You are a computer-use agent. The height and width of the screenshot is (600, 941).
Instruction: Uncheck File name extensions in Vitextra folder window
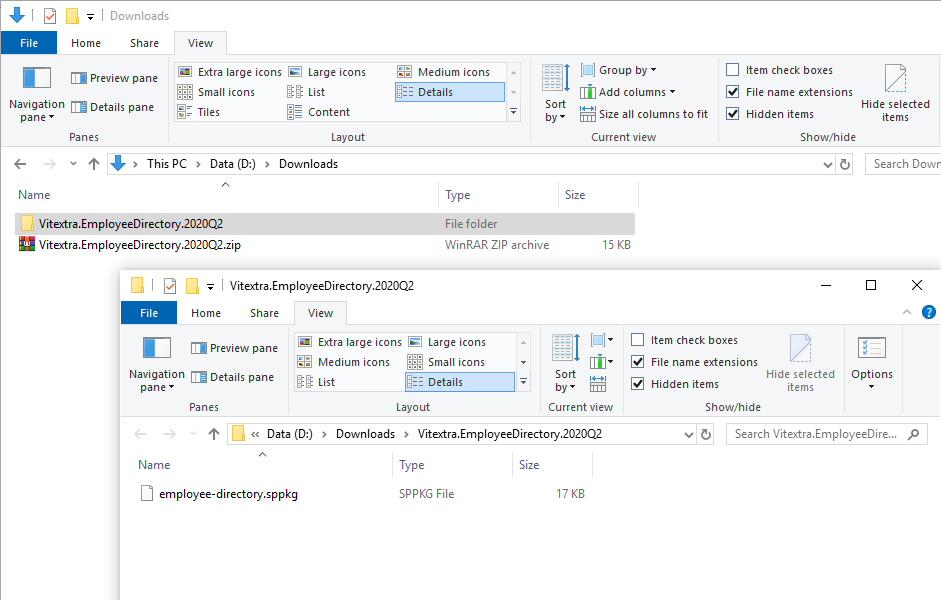click(x=637, y=362)
